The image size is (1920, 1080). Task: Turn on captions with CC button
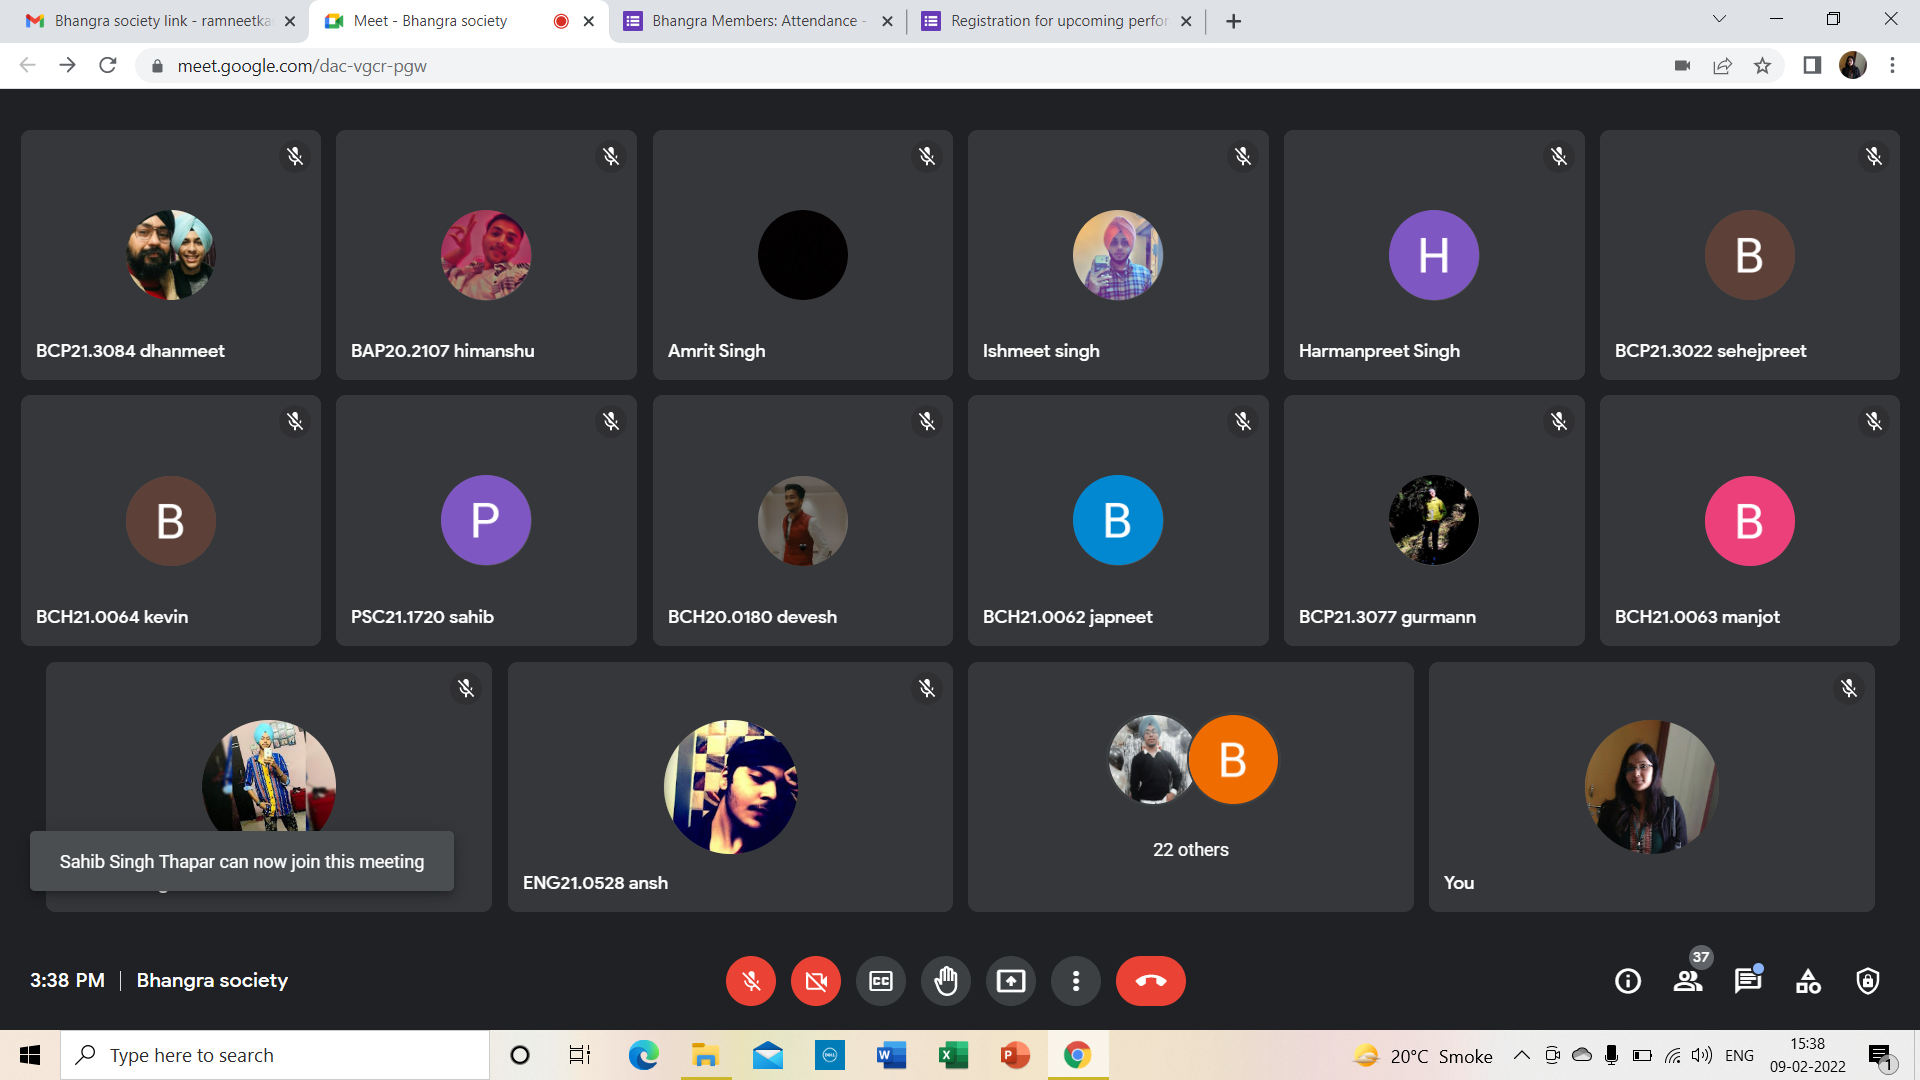click(880, 981)
